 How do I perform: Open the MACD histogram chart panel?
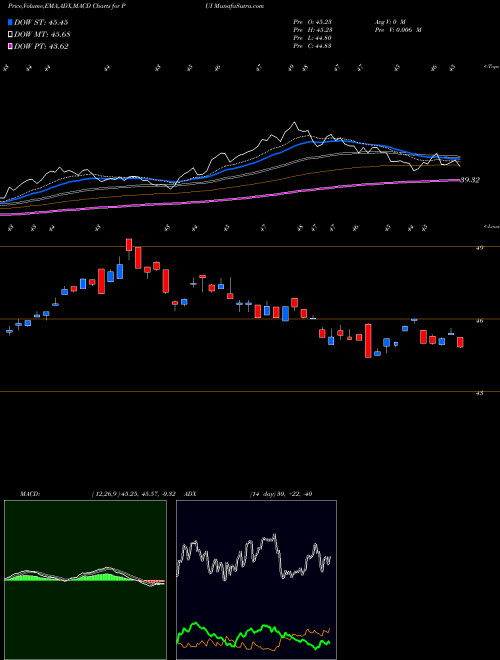85,580
